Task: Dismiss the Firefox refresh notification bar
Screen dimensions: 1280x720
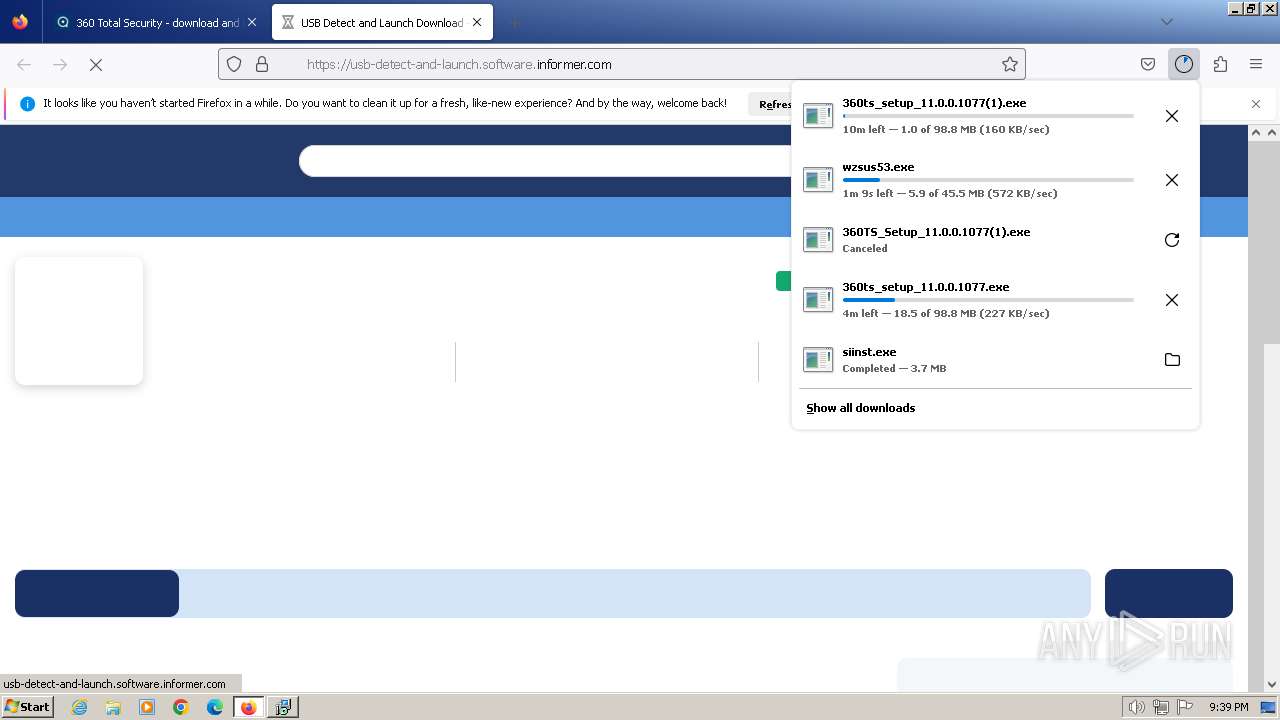Action: tap(1256, 104)
